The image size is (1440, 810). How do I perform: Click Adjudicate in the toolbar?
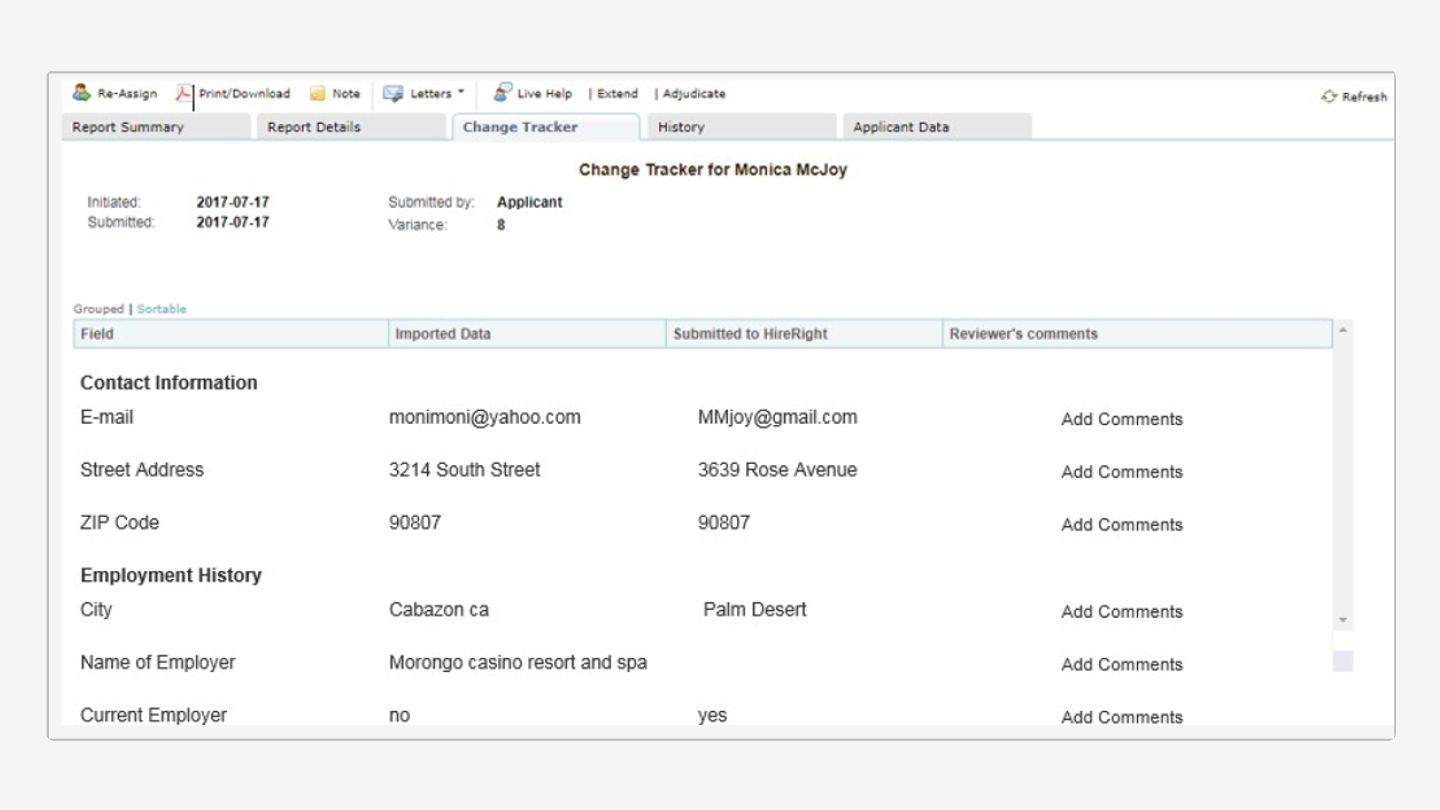(694, 94)
